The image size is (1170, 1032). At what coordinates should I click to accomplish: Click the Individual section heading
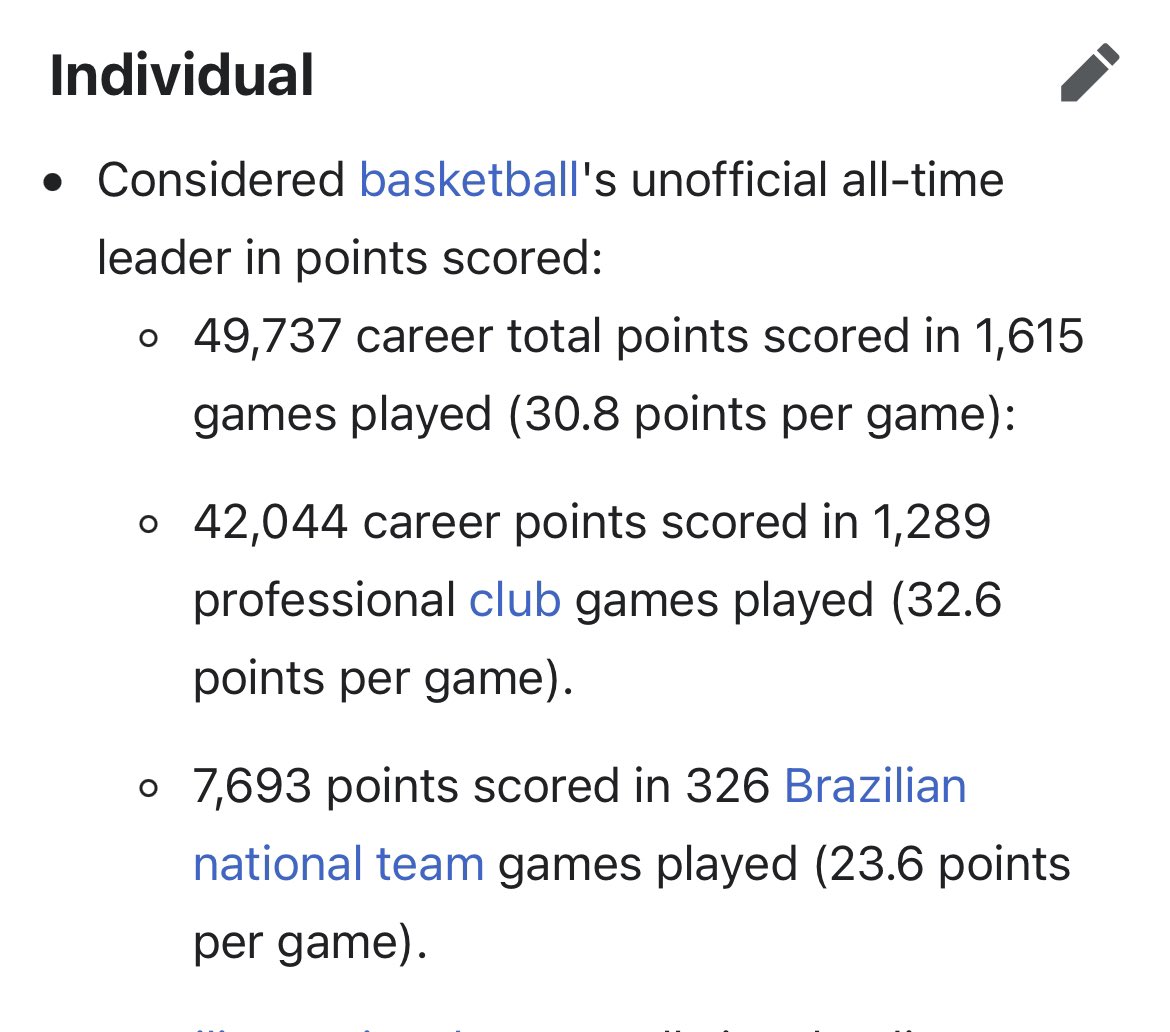click(x=181, y=75)
